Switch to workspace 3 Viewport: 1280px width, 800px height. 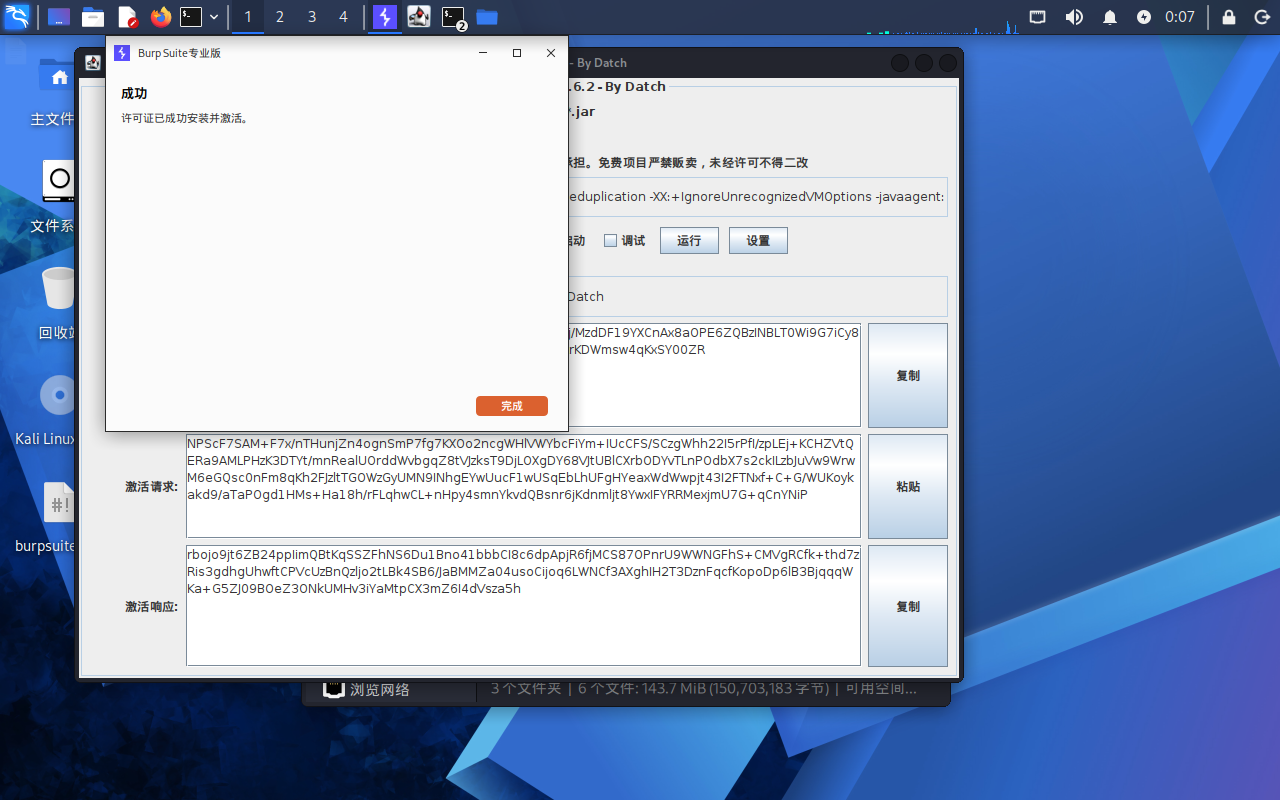pos(312,17)
